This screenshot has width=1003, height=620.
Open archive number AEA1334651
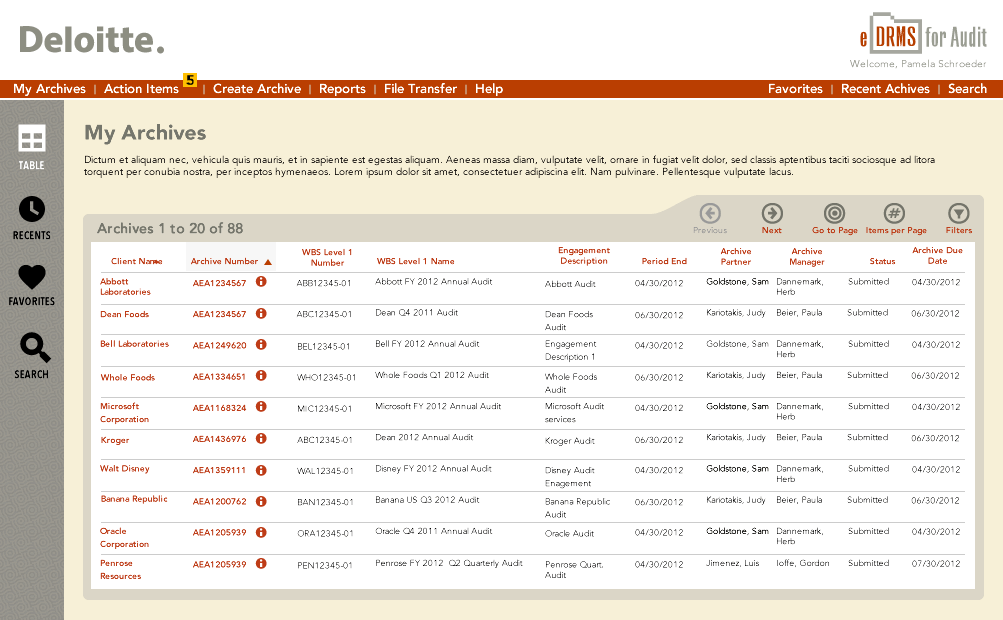click(219, 377)
